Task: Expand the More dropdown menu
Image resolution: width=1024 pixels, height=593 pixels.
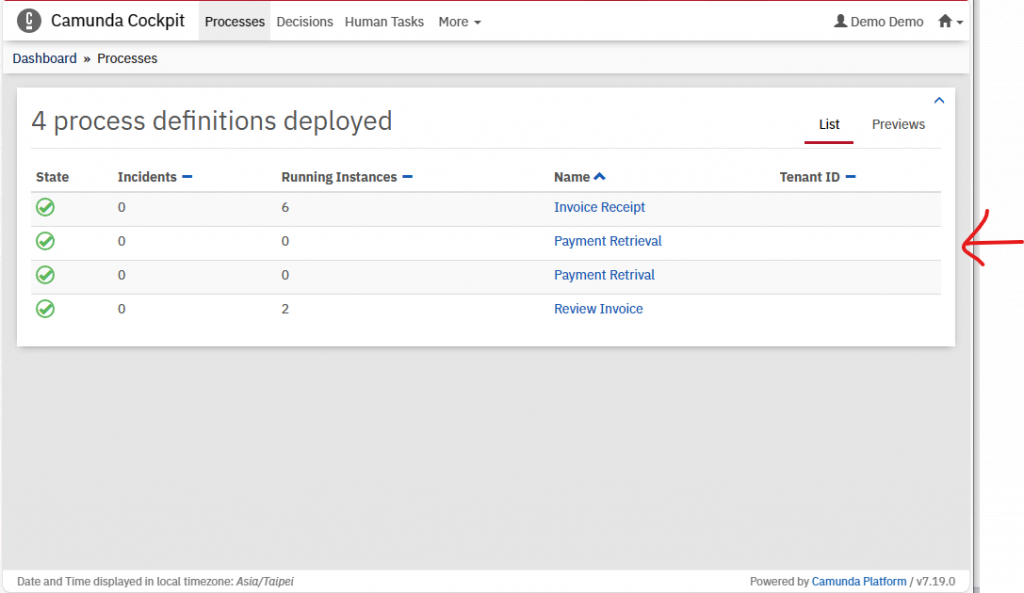Action: 459,22
